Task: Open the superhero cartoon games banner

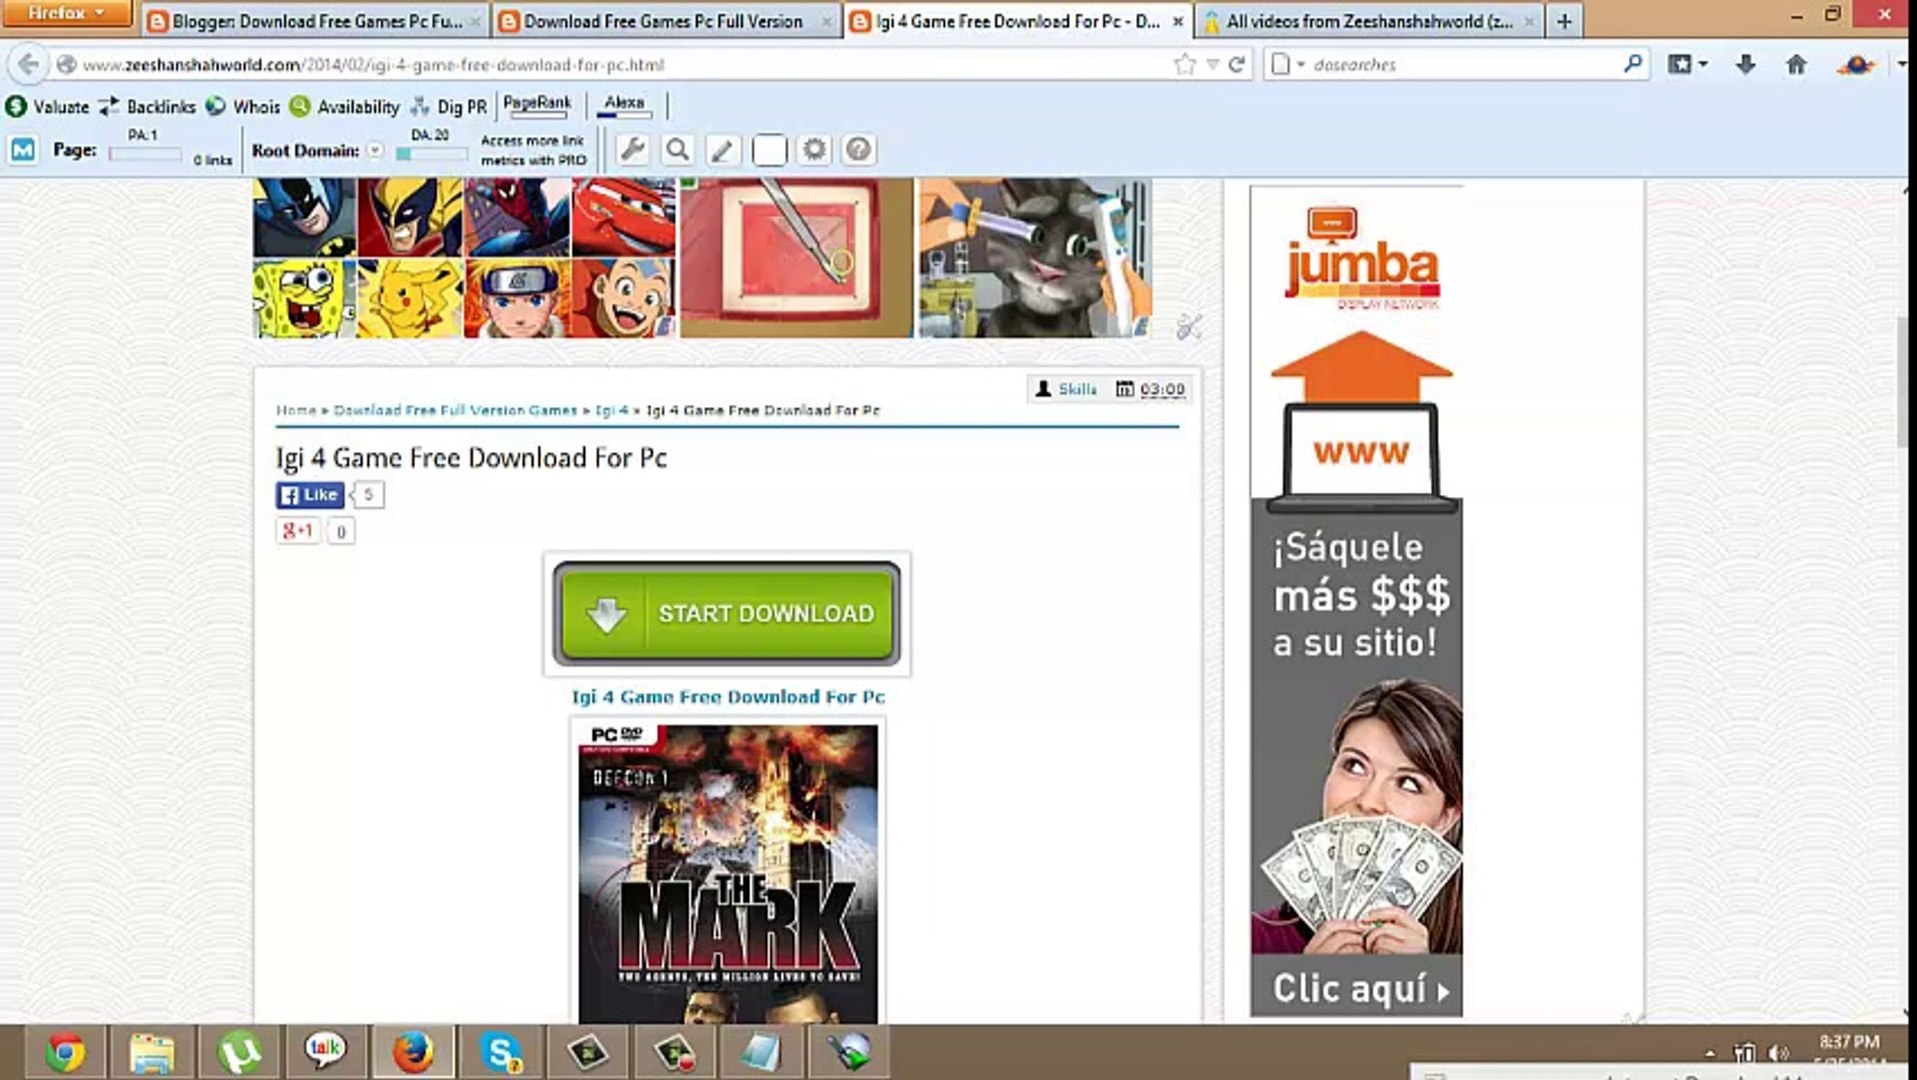Action: pos(464,258)
